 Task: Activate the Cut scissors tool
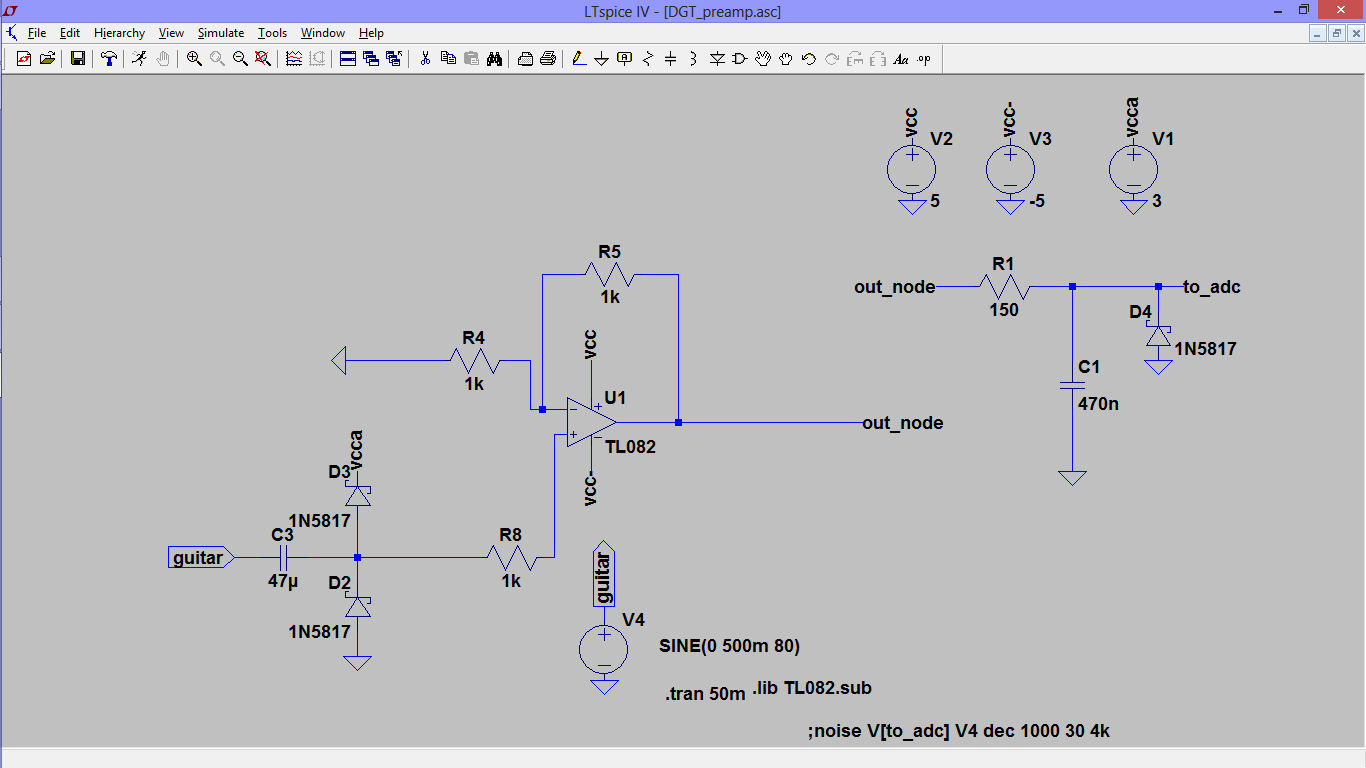425,59
